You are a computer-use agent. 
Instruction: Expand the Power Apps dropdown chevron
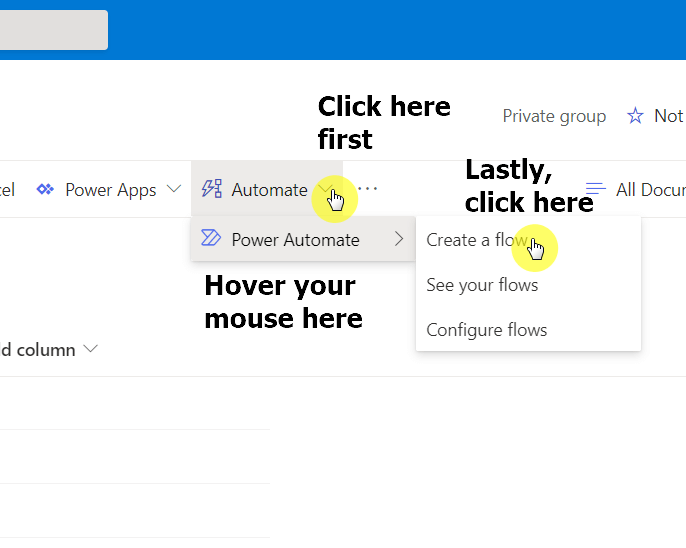pos(174,189)
